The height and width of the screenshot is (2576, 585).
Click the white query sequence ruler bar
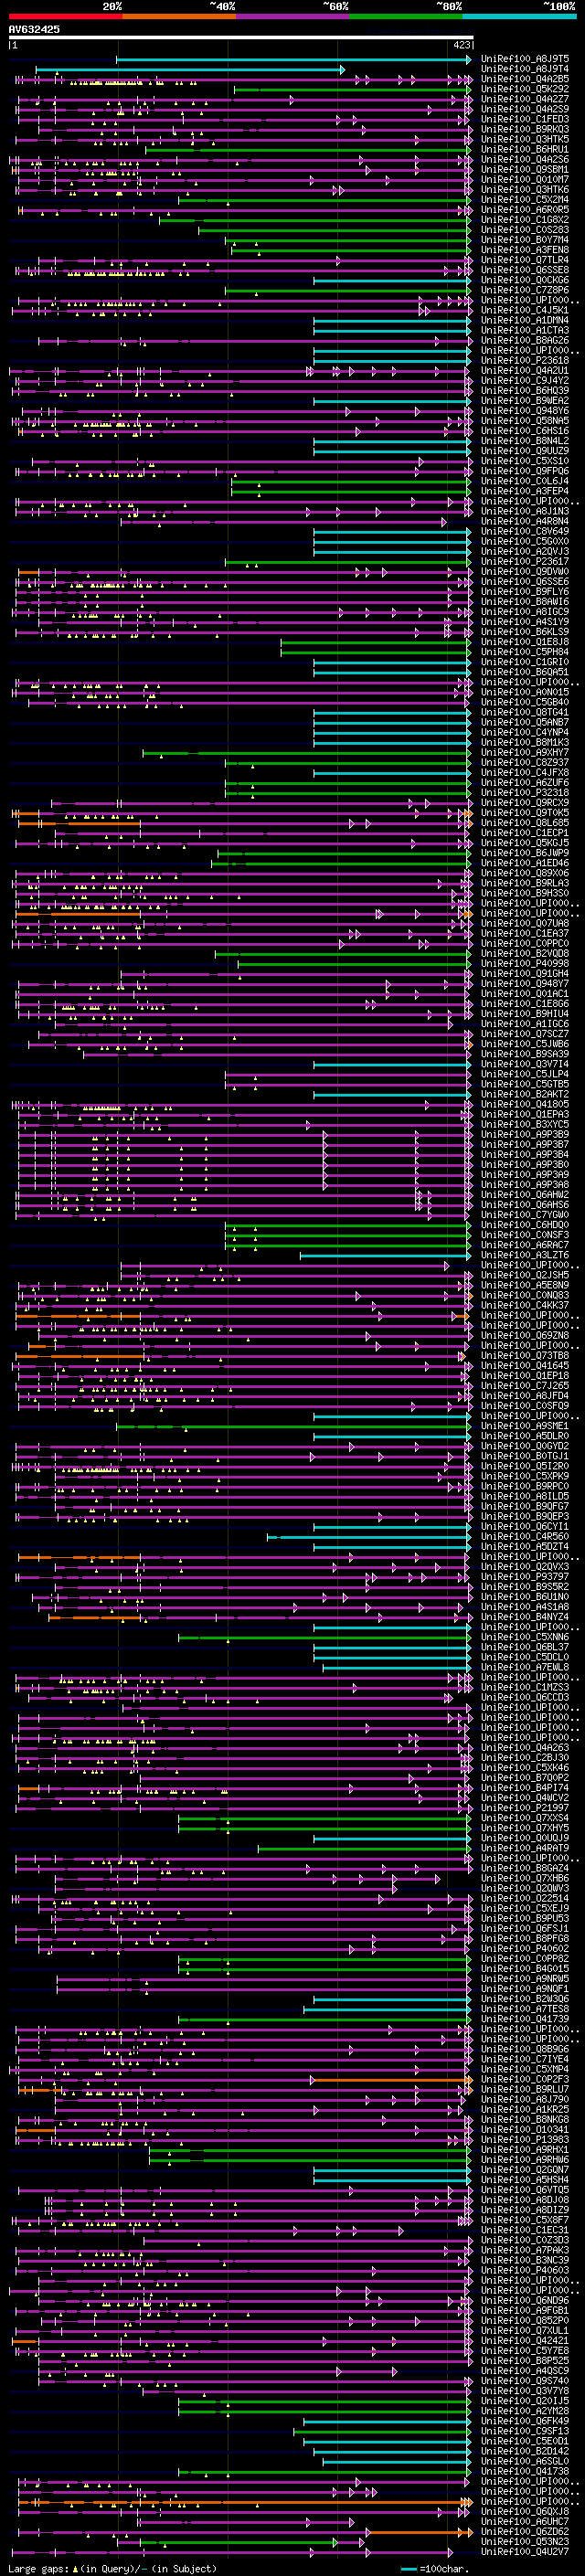[241, 37]
